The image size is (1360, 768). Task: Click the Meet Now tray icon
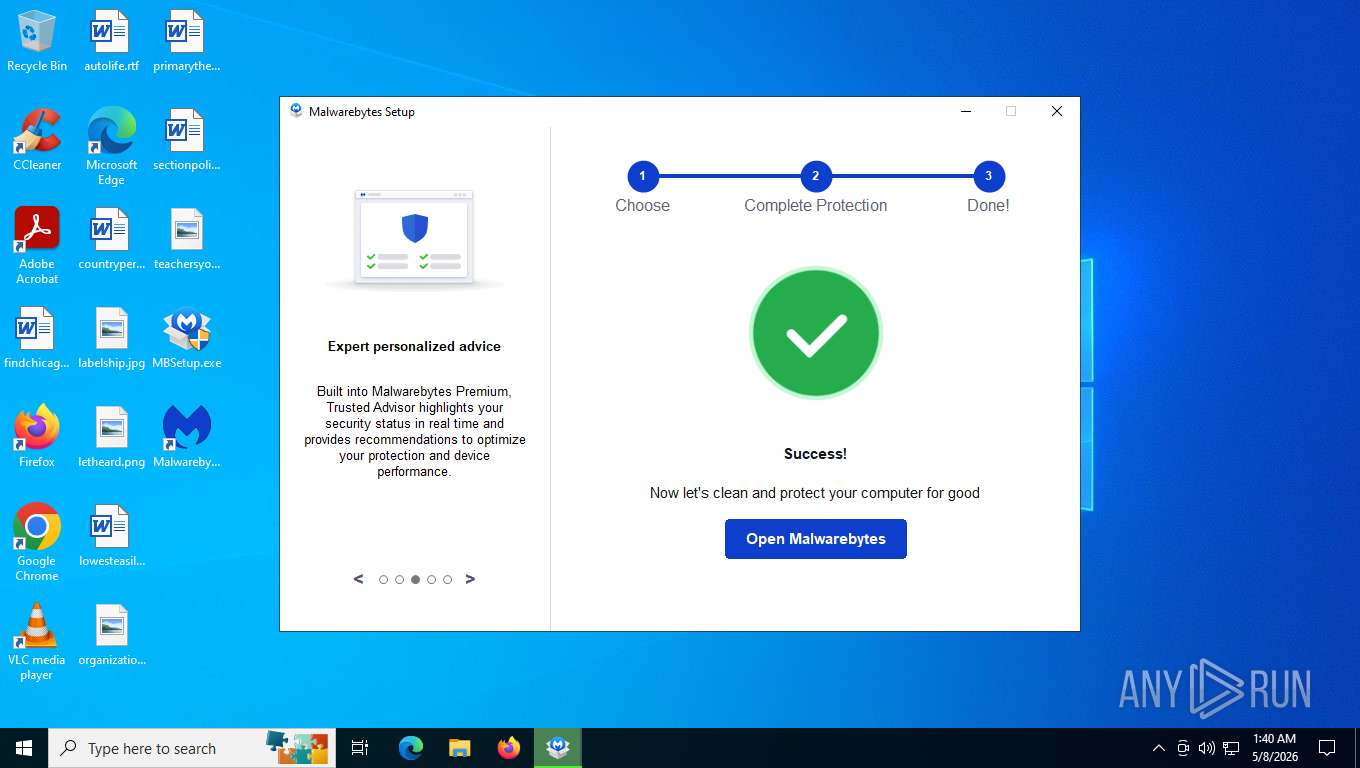tap(1183, 748)
